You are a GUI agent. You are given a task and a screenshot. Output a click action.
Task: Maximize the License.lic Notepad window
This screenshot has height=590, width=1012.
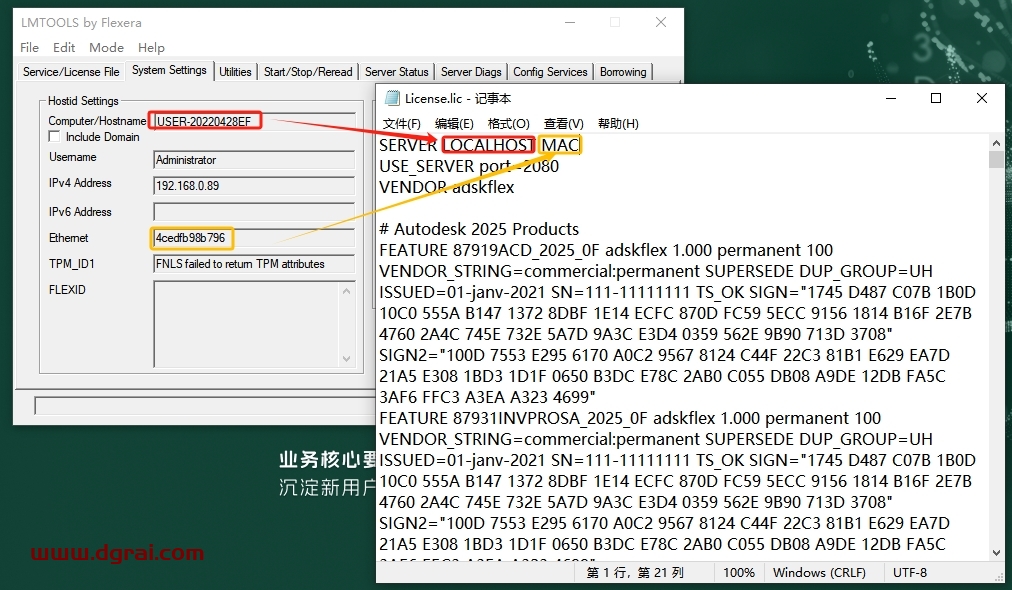point(936,98)
